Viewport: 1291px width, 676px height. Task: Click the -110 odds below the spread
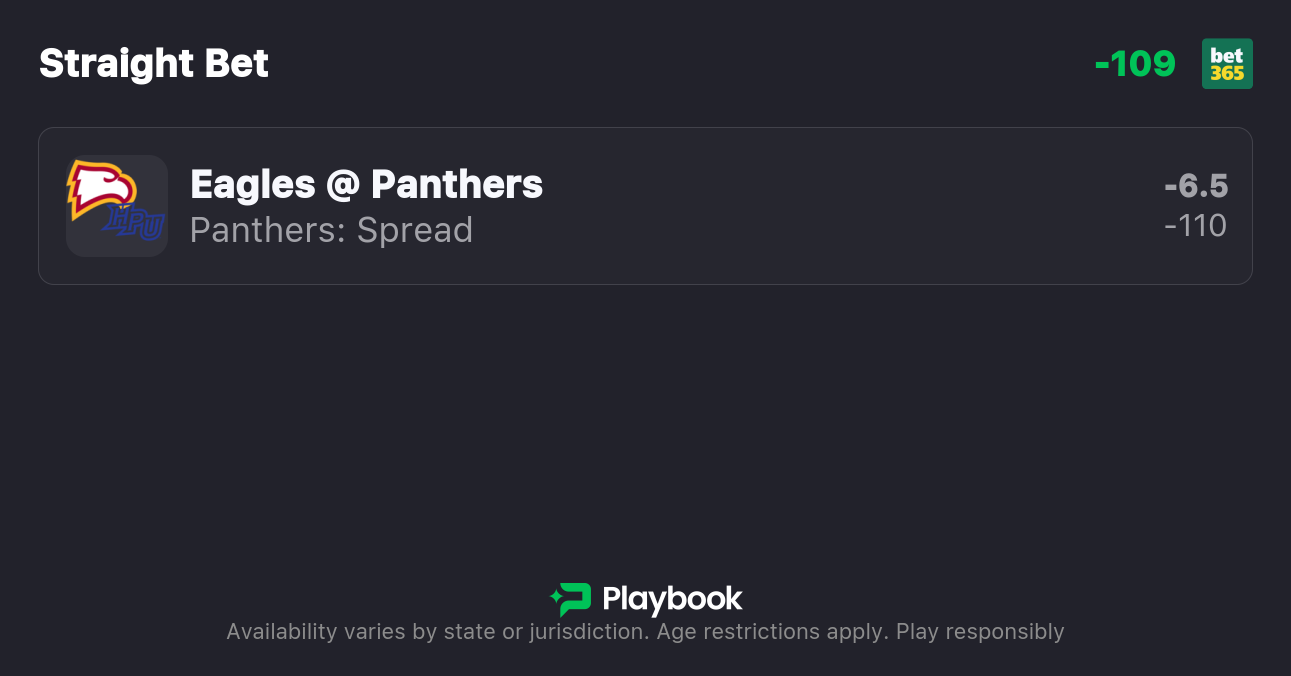[1196, 226]
